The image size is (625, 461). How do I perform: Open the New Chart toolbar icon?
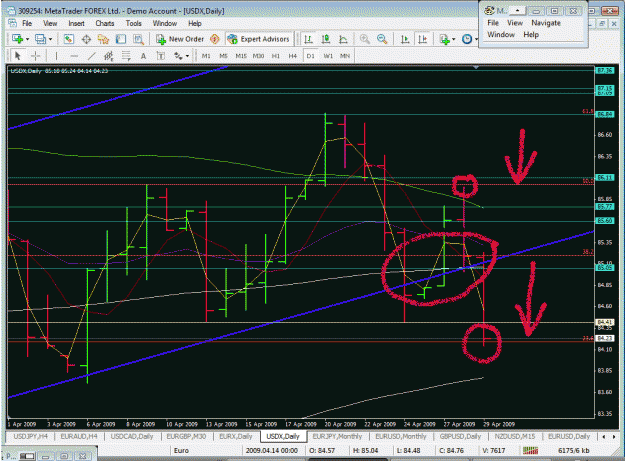[x=17, y=39]
